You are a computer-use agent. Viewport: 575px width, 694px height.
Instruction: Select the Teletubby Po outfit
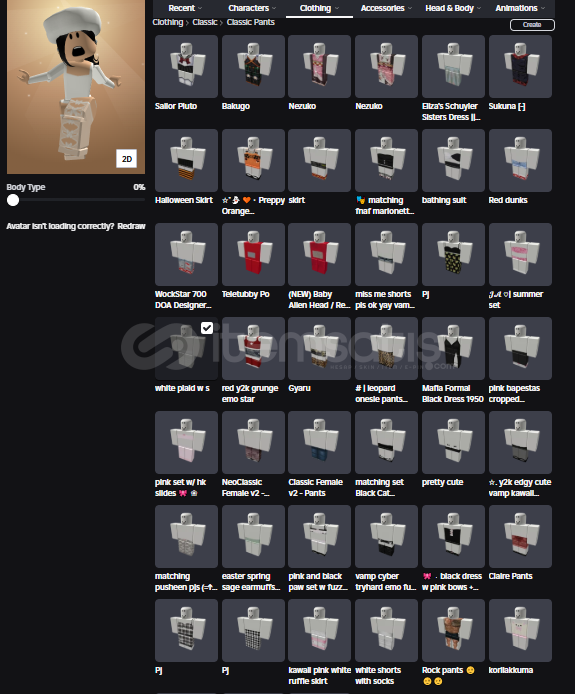pos(253,254)
